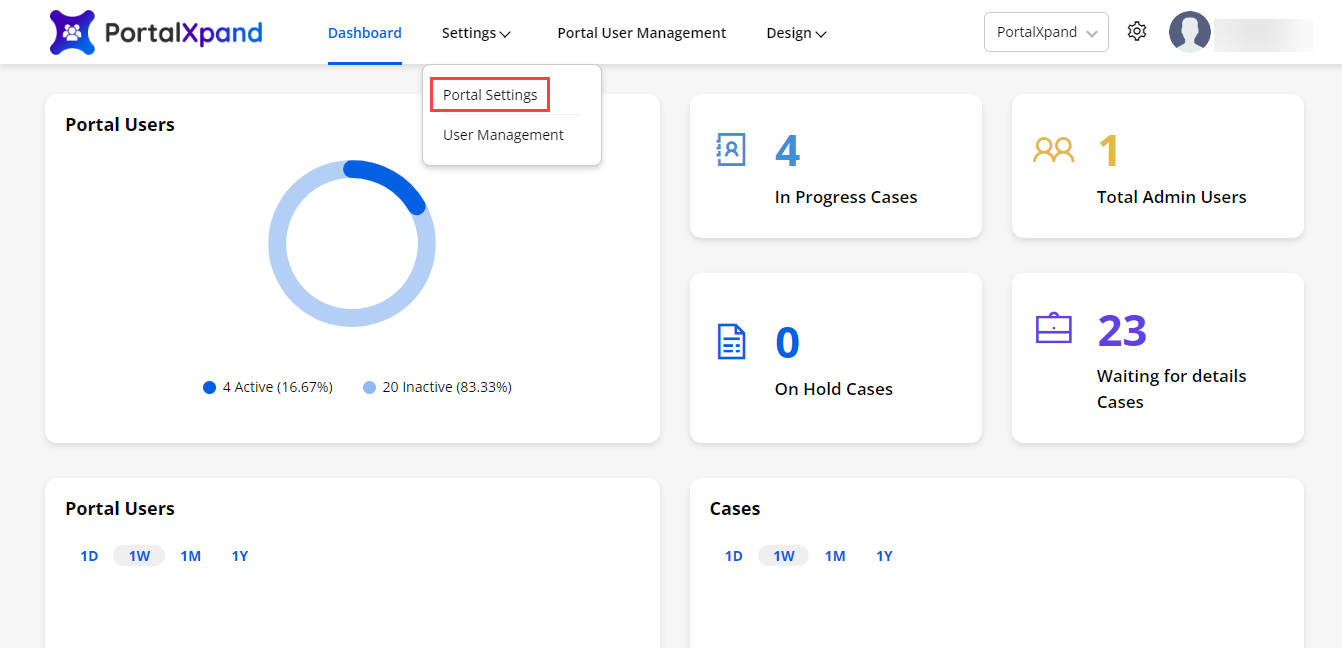Select 1Y range in Portal Users chart
The image size is (1342, 648).
(x=240, y=556)
